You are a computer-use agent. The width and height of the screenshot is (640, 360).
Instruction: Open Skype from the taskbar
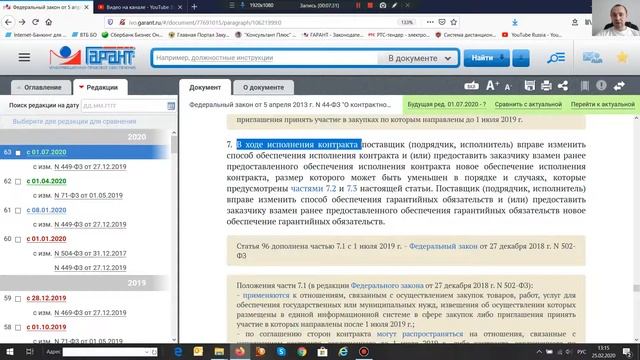click(x=281, y=351)
